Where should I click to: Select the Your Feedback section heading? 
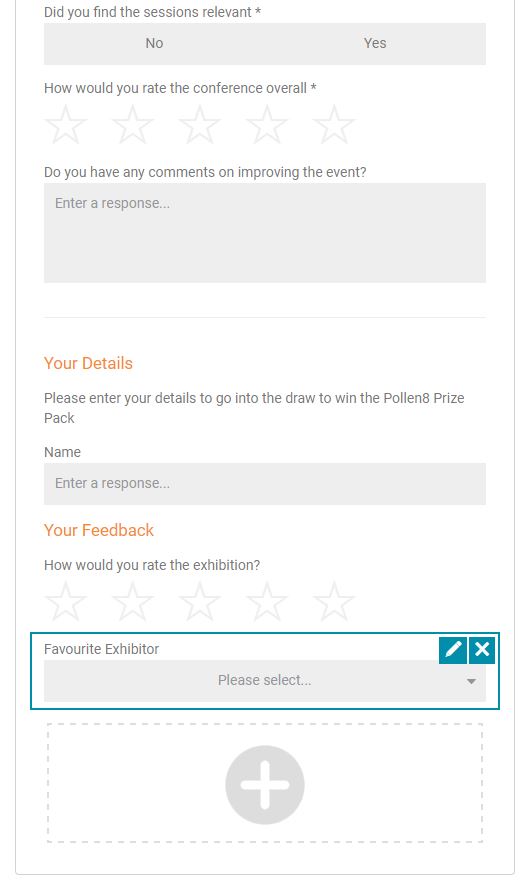tap(99, 530)
